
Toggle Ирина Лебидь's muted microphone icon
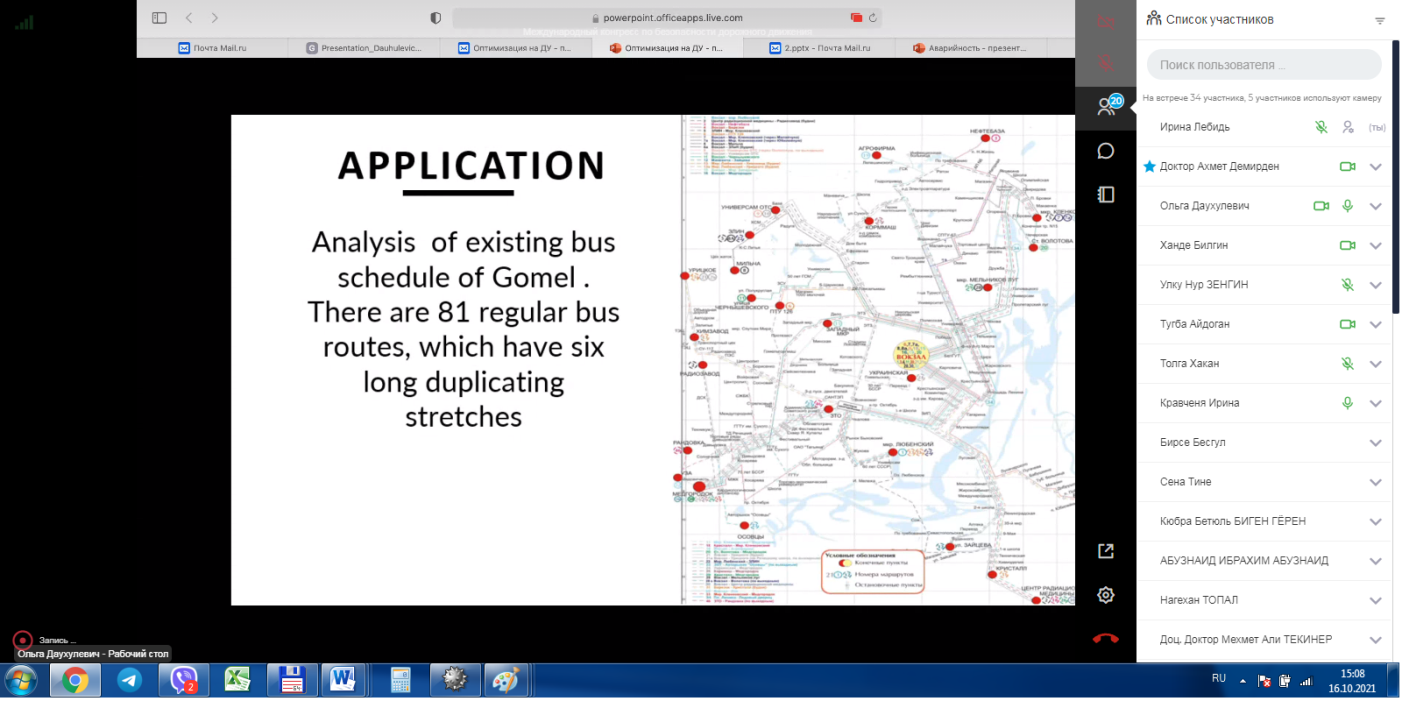1321,127
